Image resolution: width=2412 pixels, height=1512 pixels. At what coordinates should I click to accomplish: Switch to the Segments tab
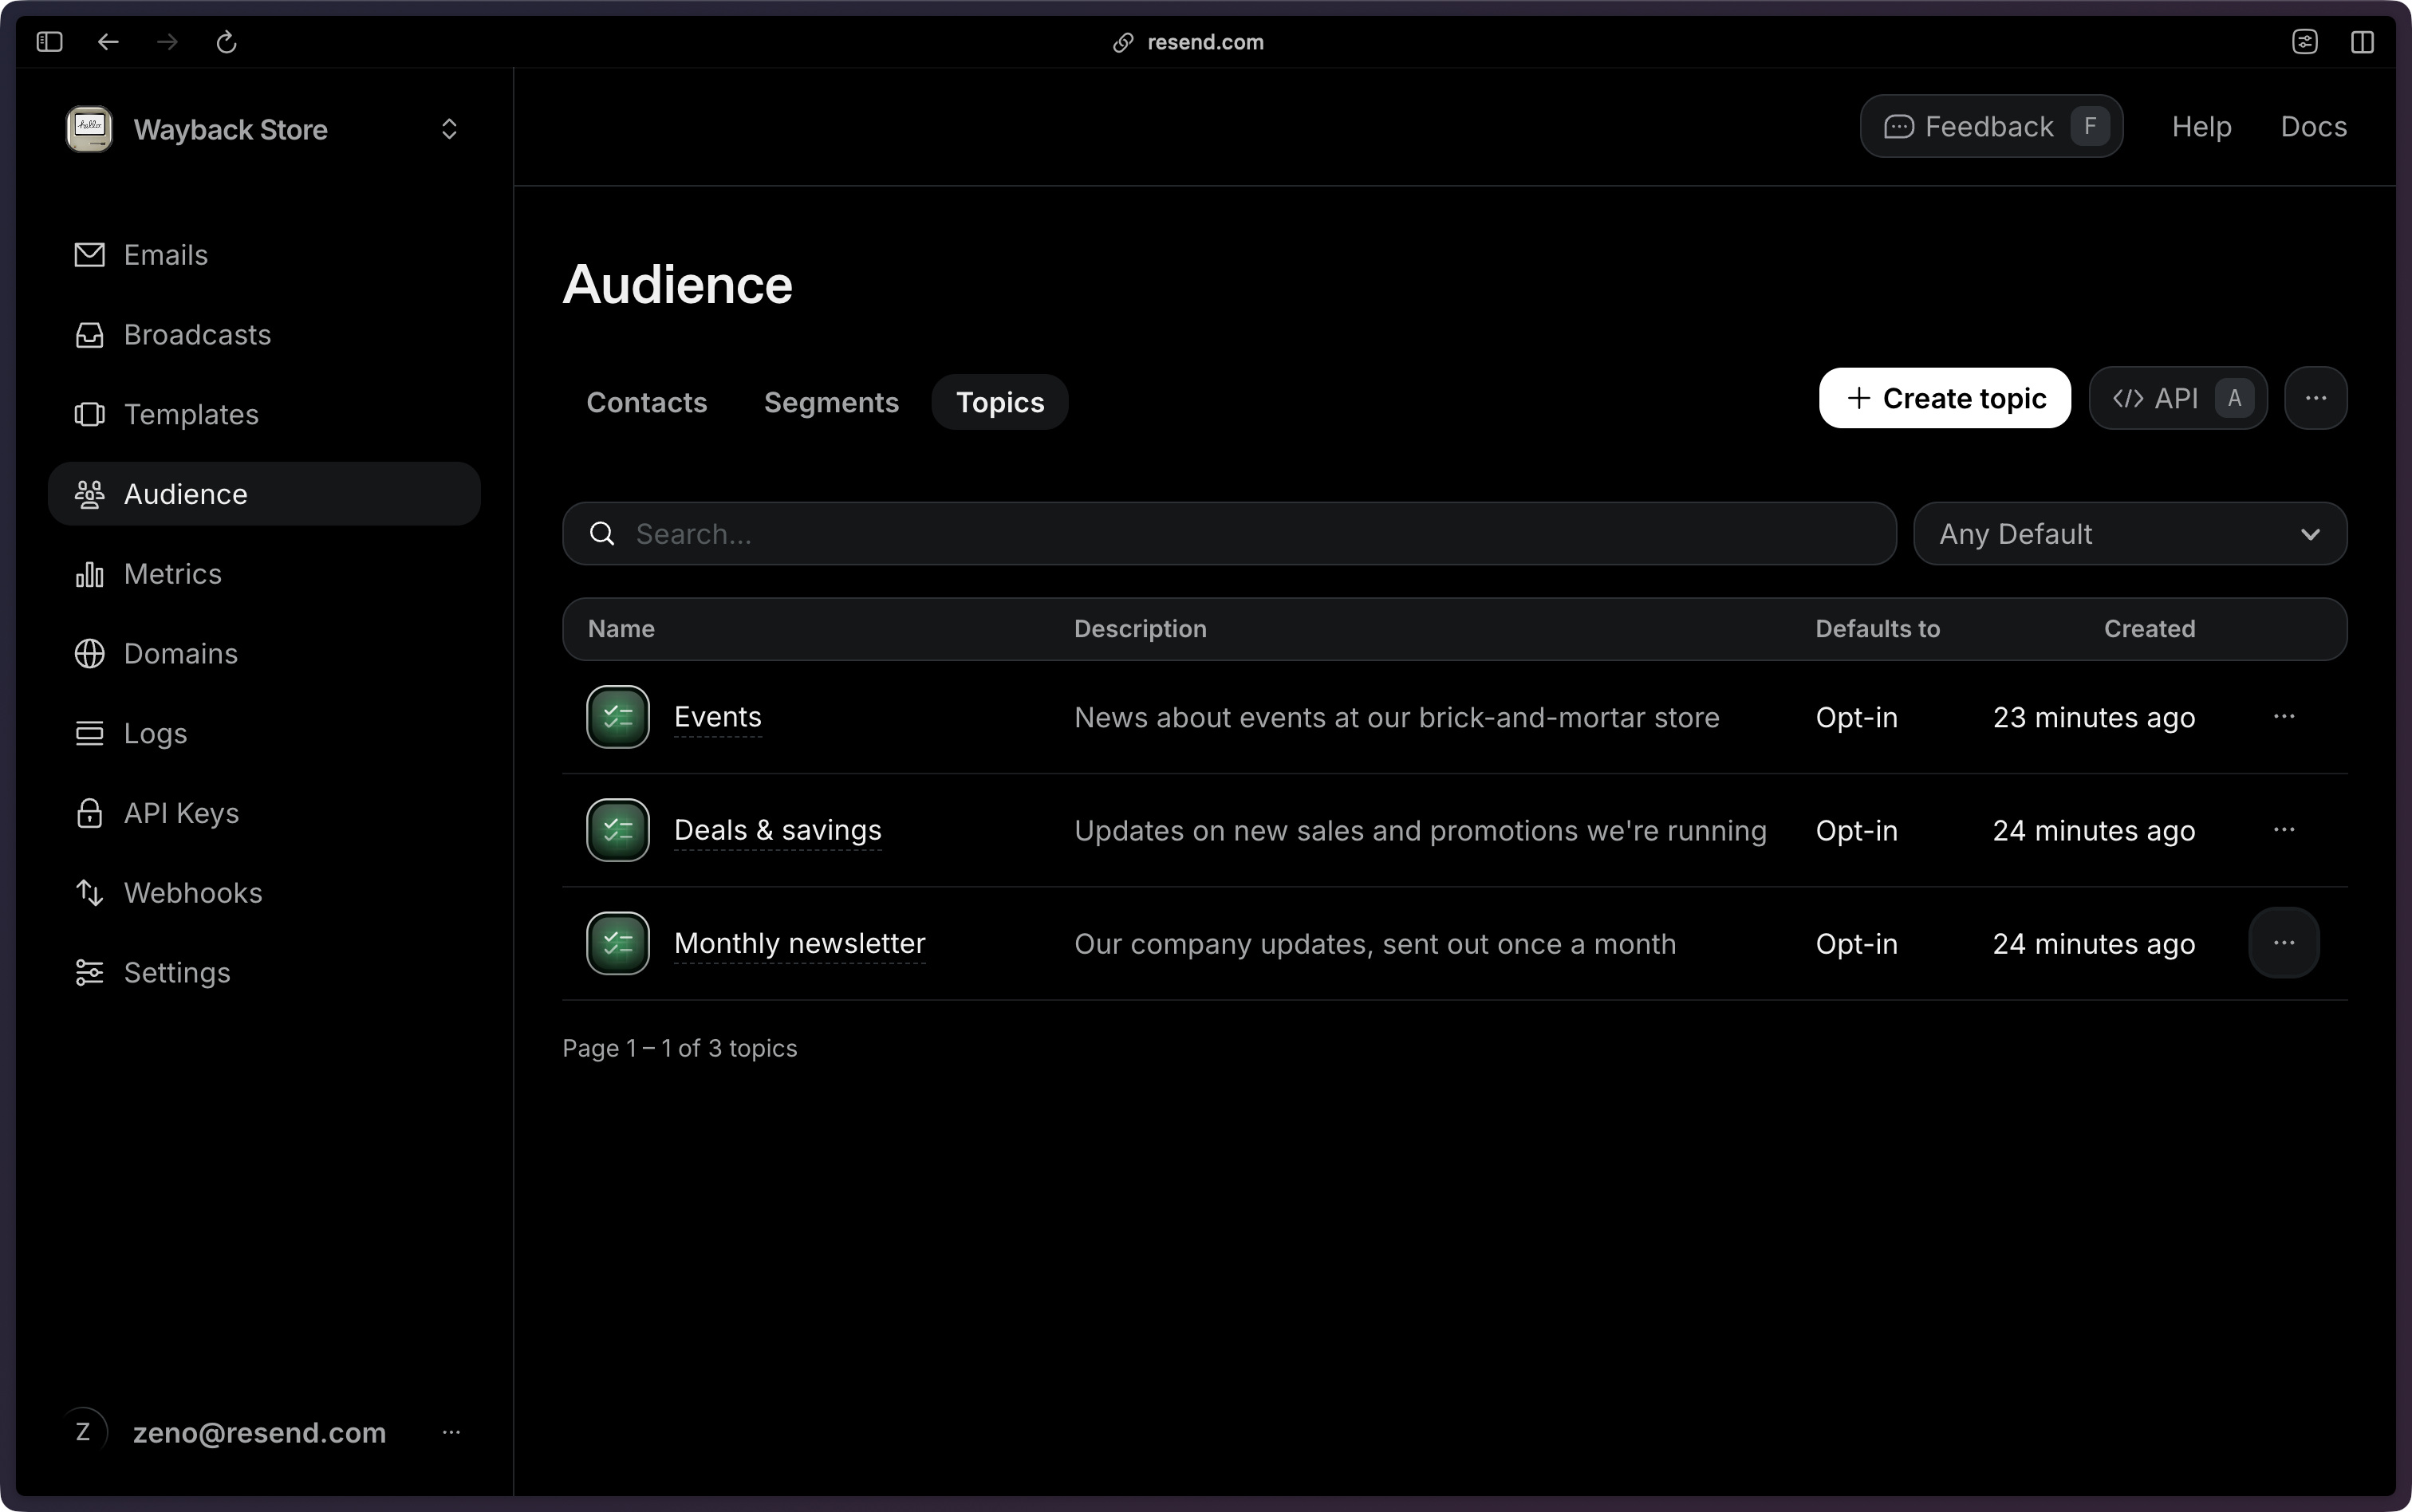tap(831, 402)
